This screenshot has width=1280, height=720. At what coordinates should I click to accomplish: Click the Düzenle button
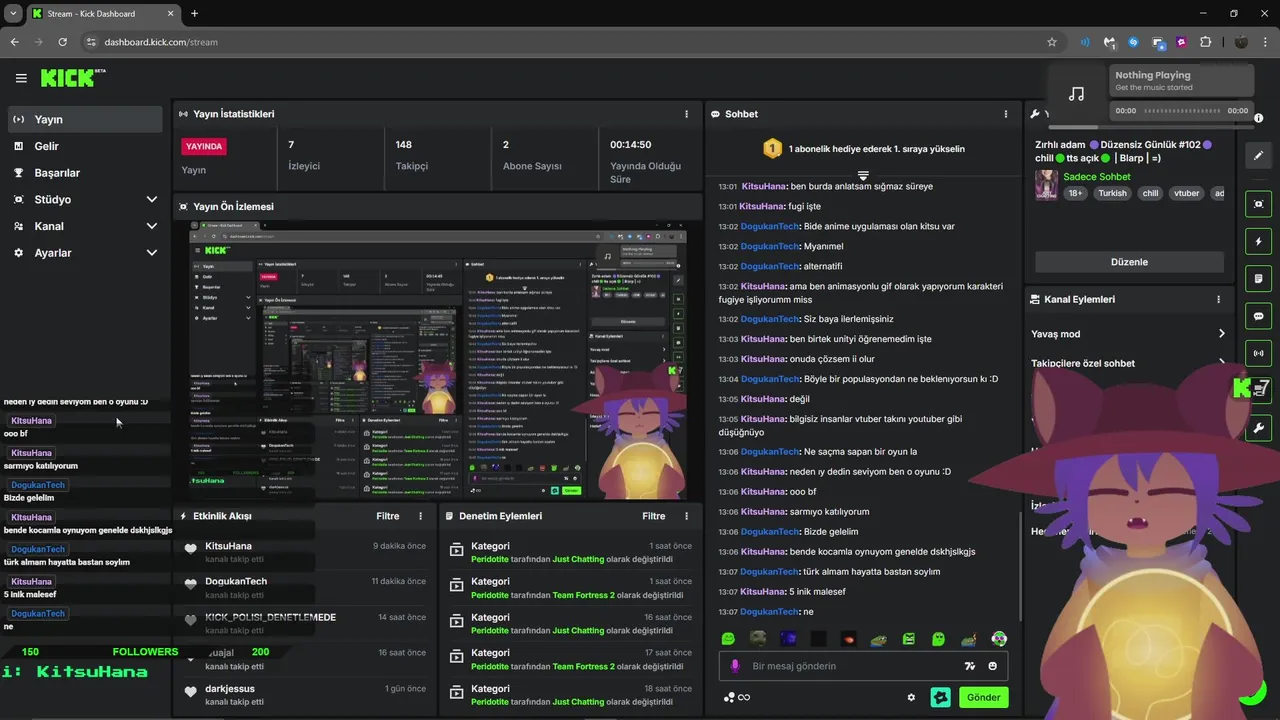1129,262
